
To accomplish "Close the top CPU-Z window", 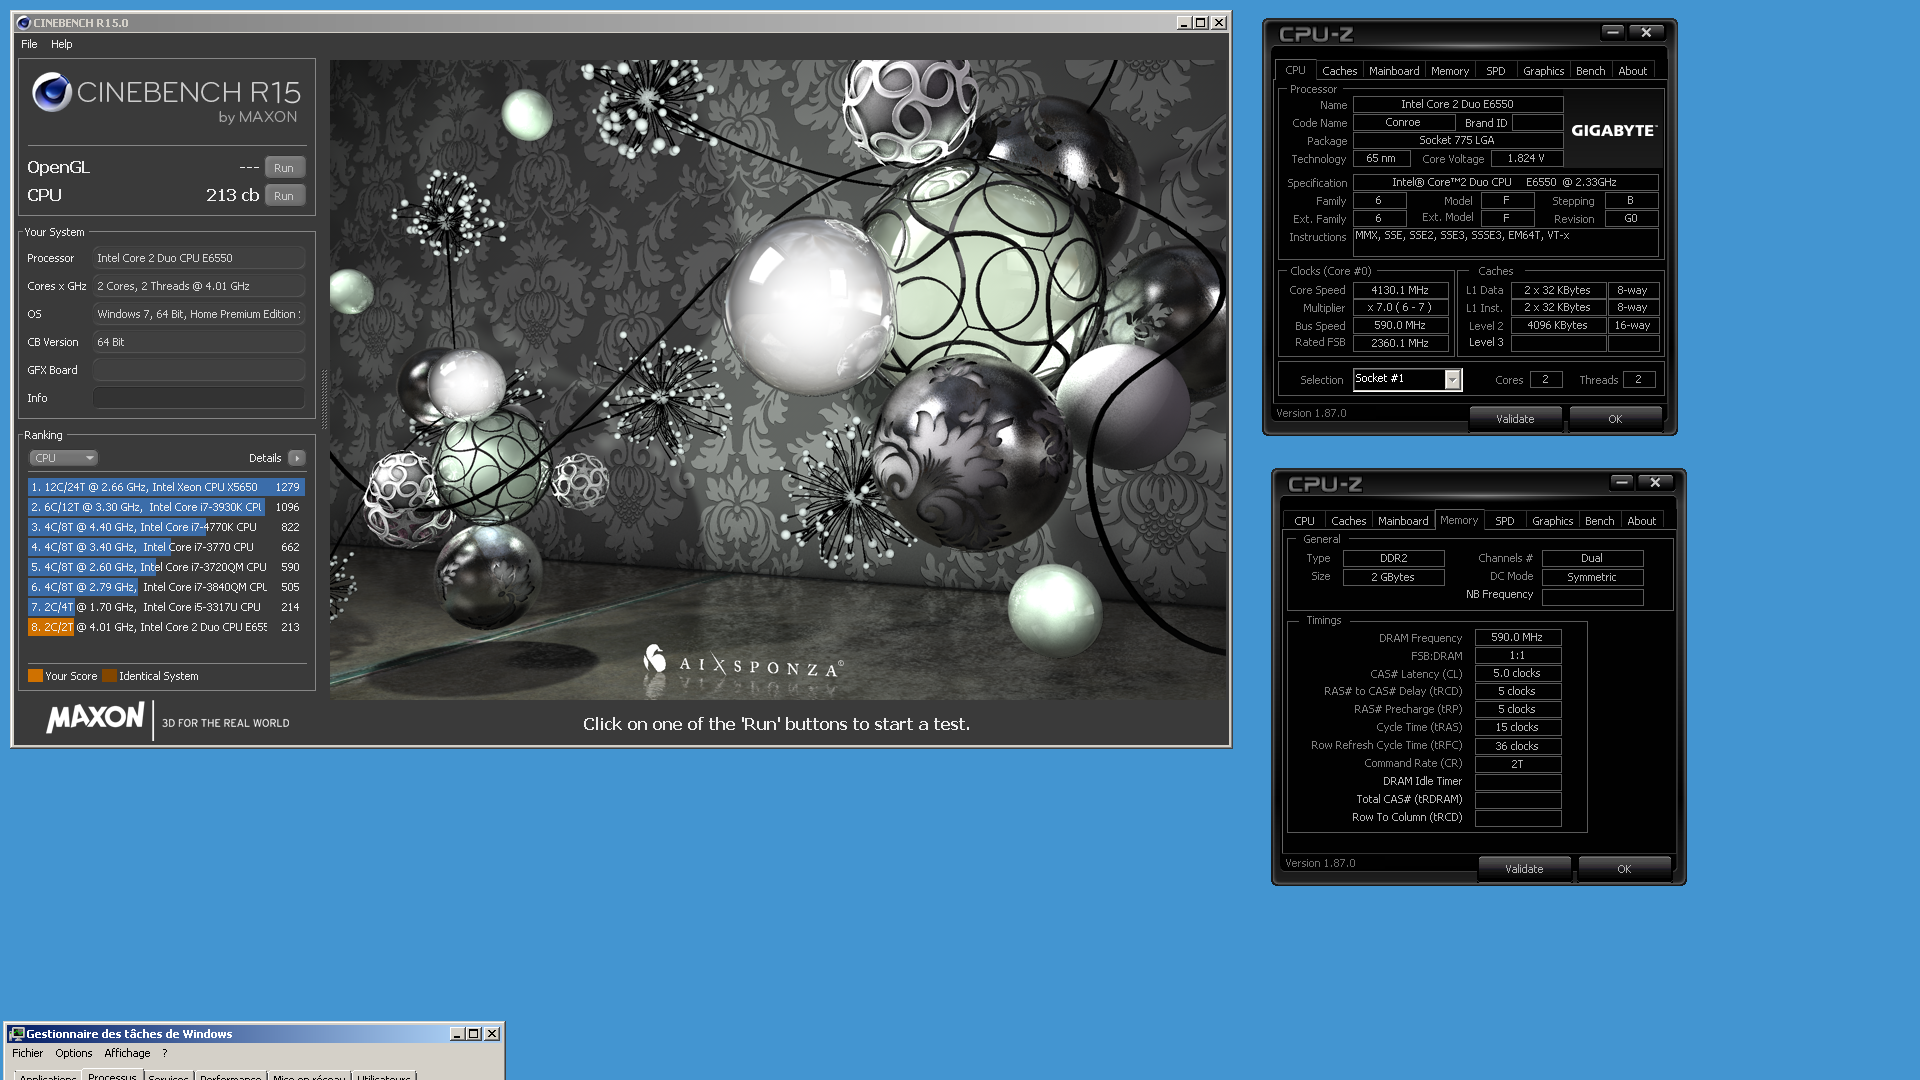I will click(1646, 33).
